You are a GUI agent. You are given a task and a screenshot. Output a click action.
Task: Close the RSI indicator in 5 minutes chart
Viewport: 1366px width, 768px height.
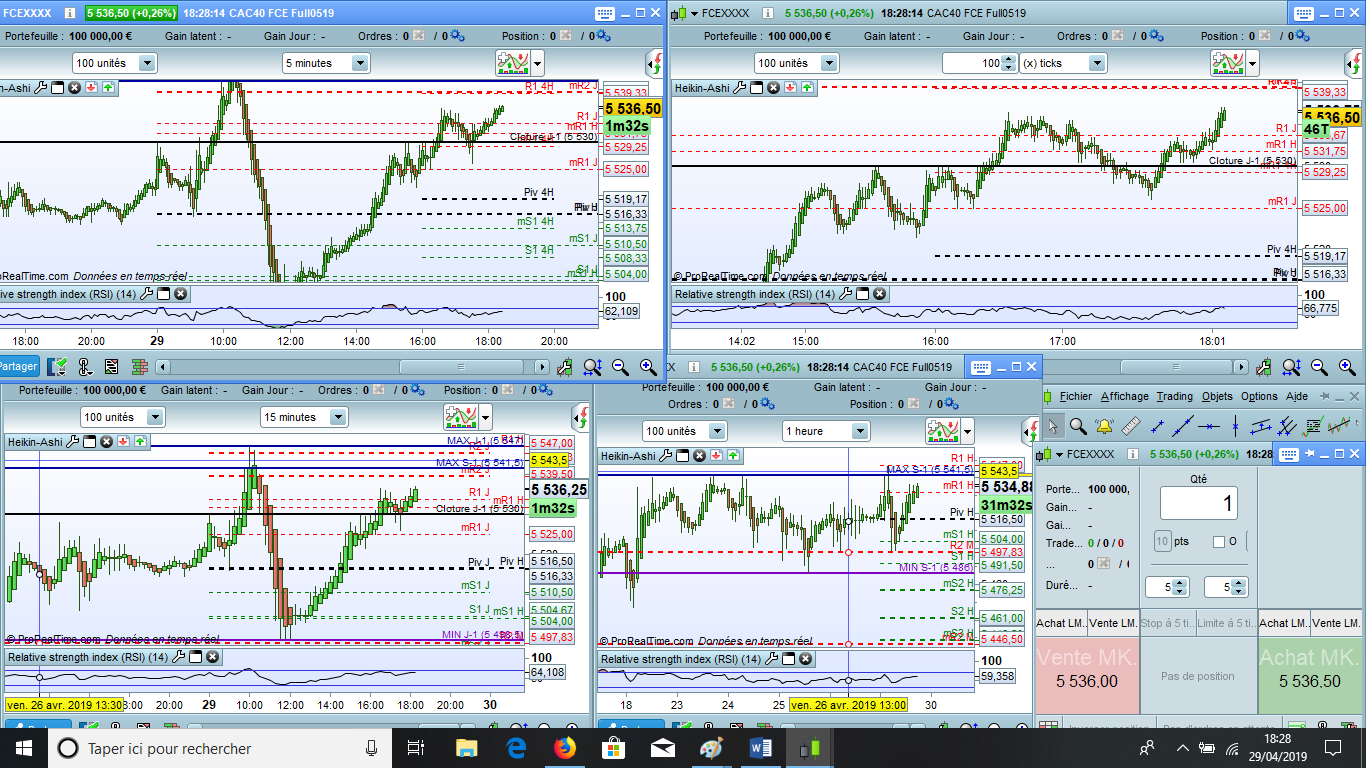pos(180,294)
